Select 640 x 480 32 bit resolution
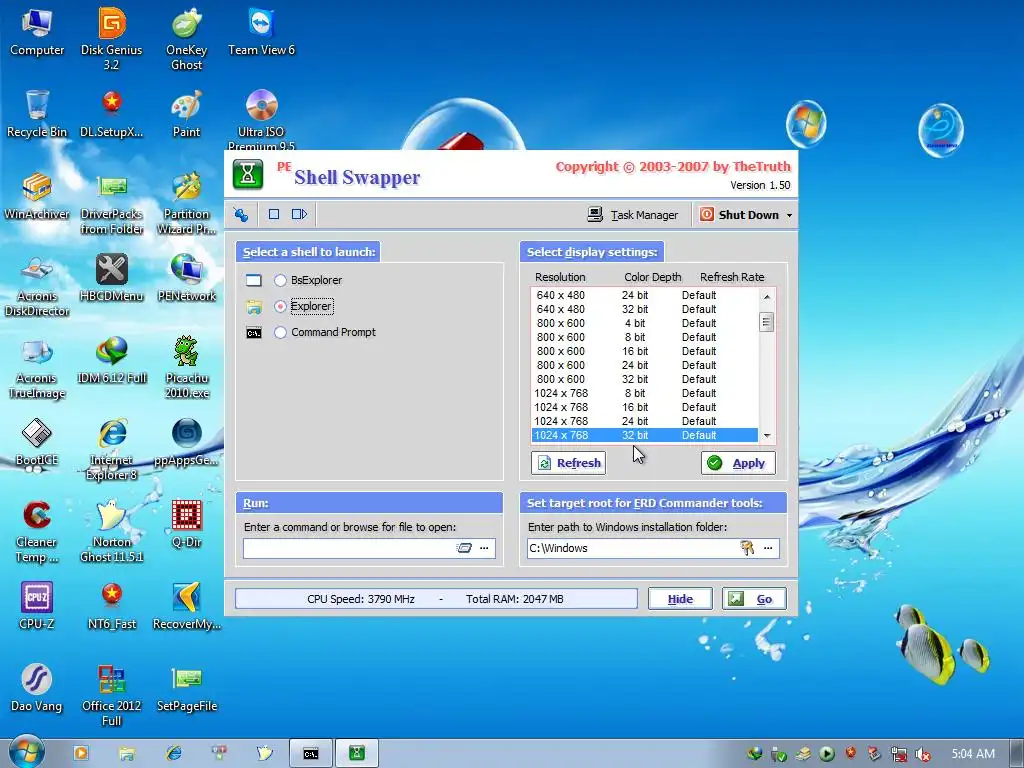1024x768 pixels. pos(645,310)
